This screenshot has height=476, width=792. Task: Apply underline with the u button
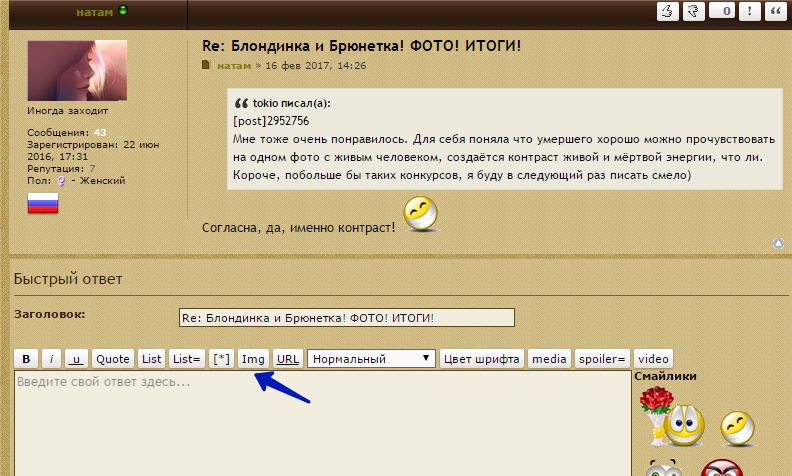[76, 359]
